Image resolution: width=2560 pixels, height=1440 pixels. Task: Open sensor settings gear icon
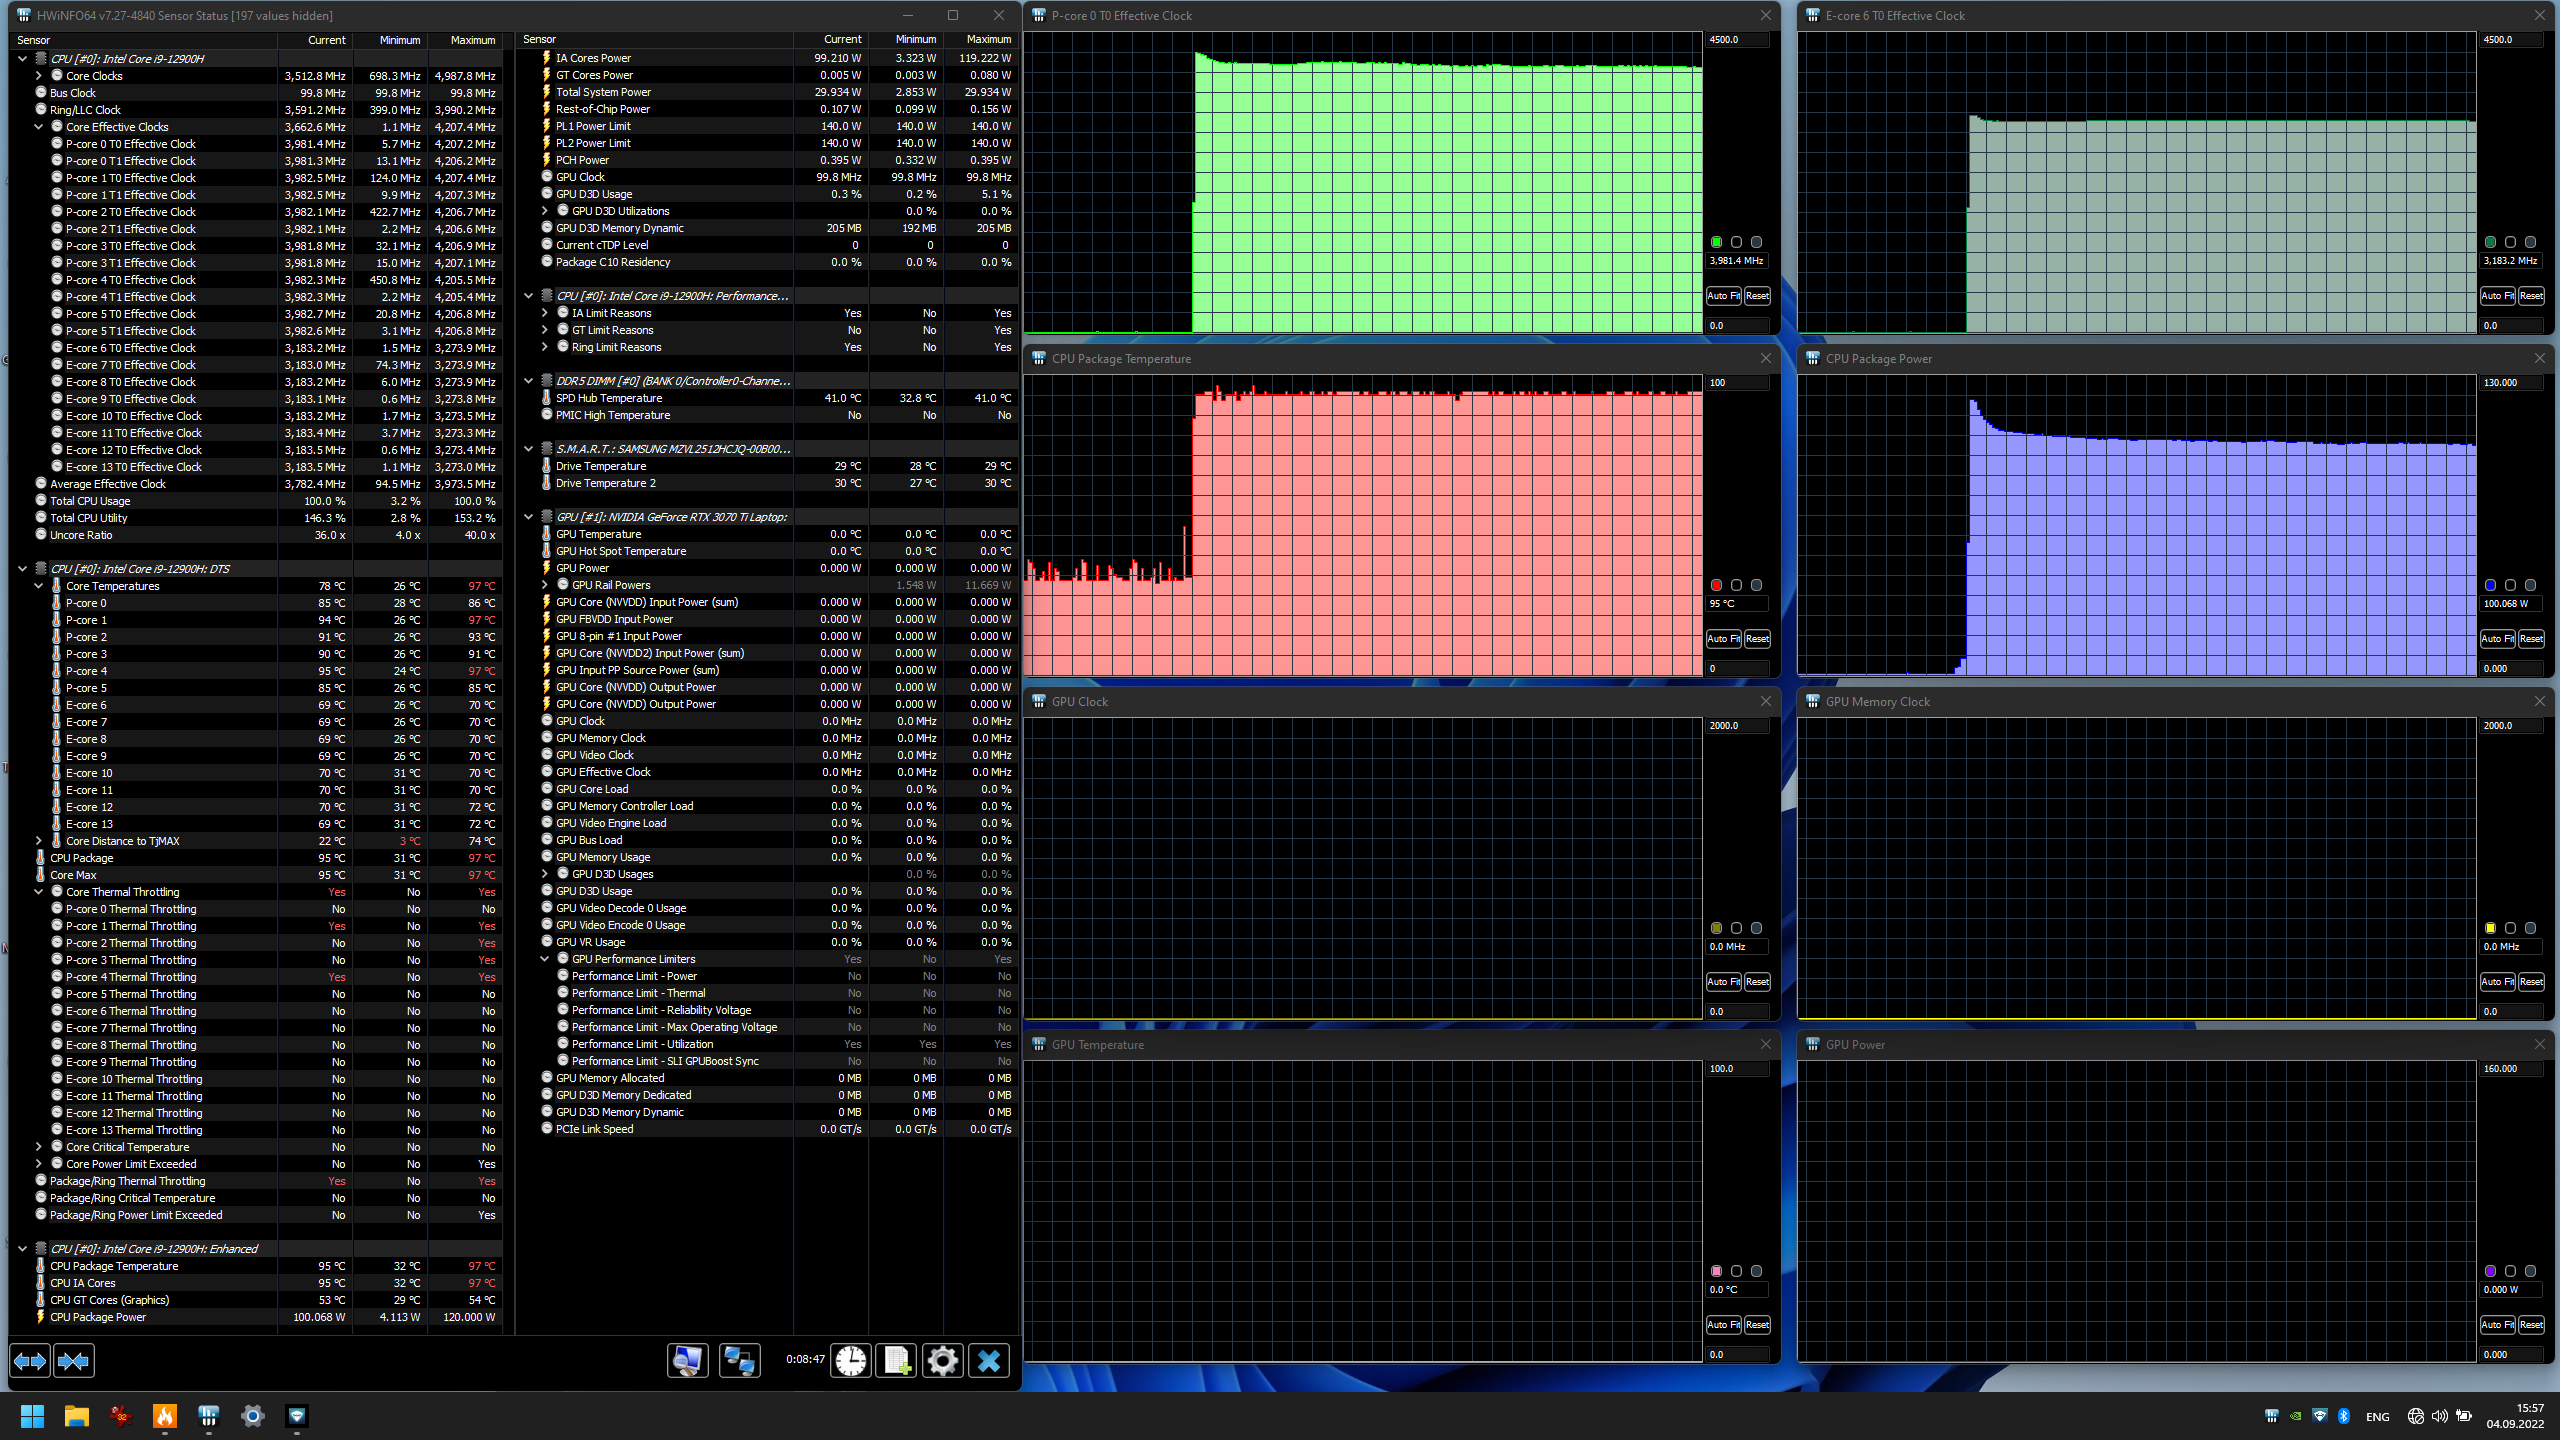pos(942,1360)
